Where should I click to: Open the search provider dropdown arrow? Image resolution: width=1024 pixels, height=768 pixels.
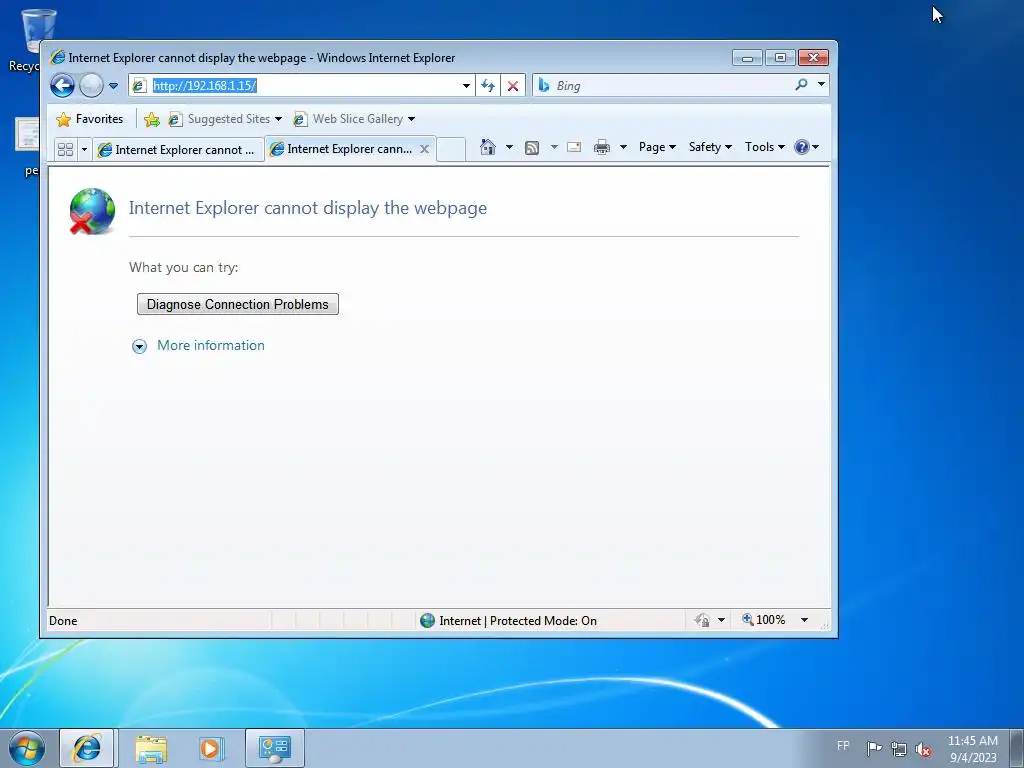tap(821, 85)
